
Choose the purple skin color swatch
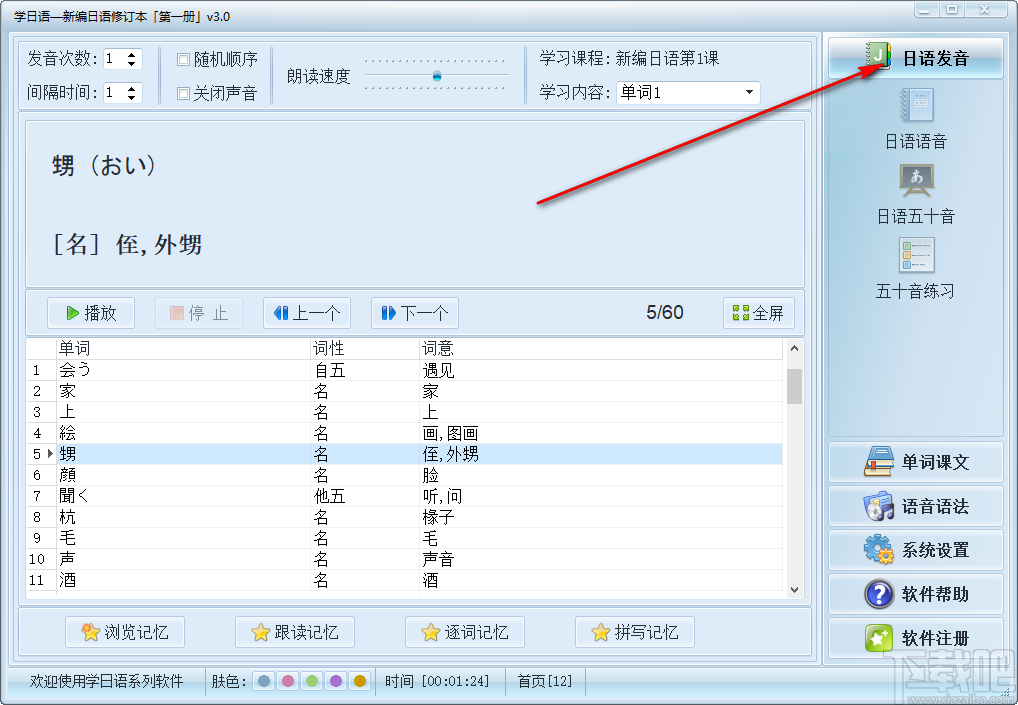tap(336, 681)
